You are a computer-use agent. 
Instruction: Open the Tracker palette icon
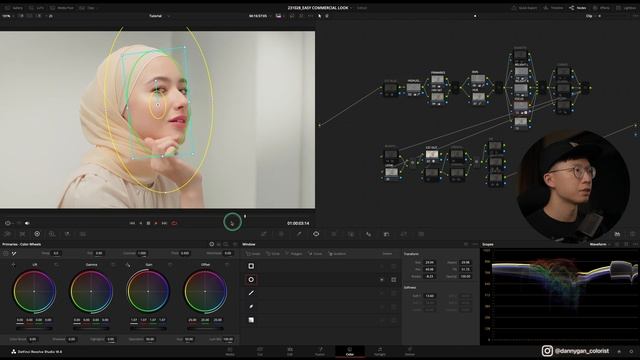[333, 234]
